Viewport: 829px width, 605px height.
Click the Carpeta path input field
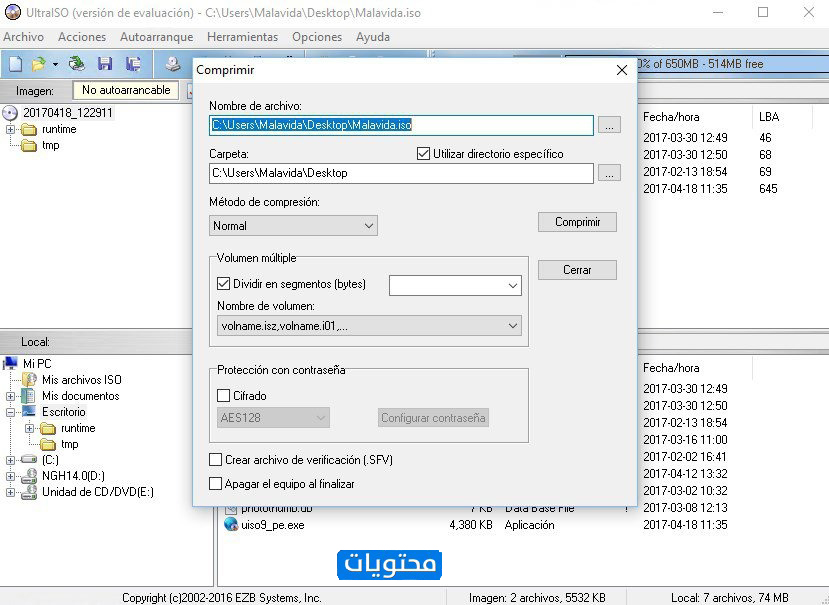click(401, 173)
